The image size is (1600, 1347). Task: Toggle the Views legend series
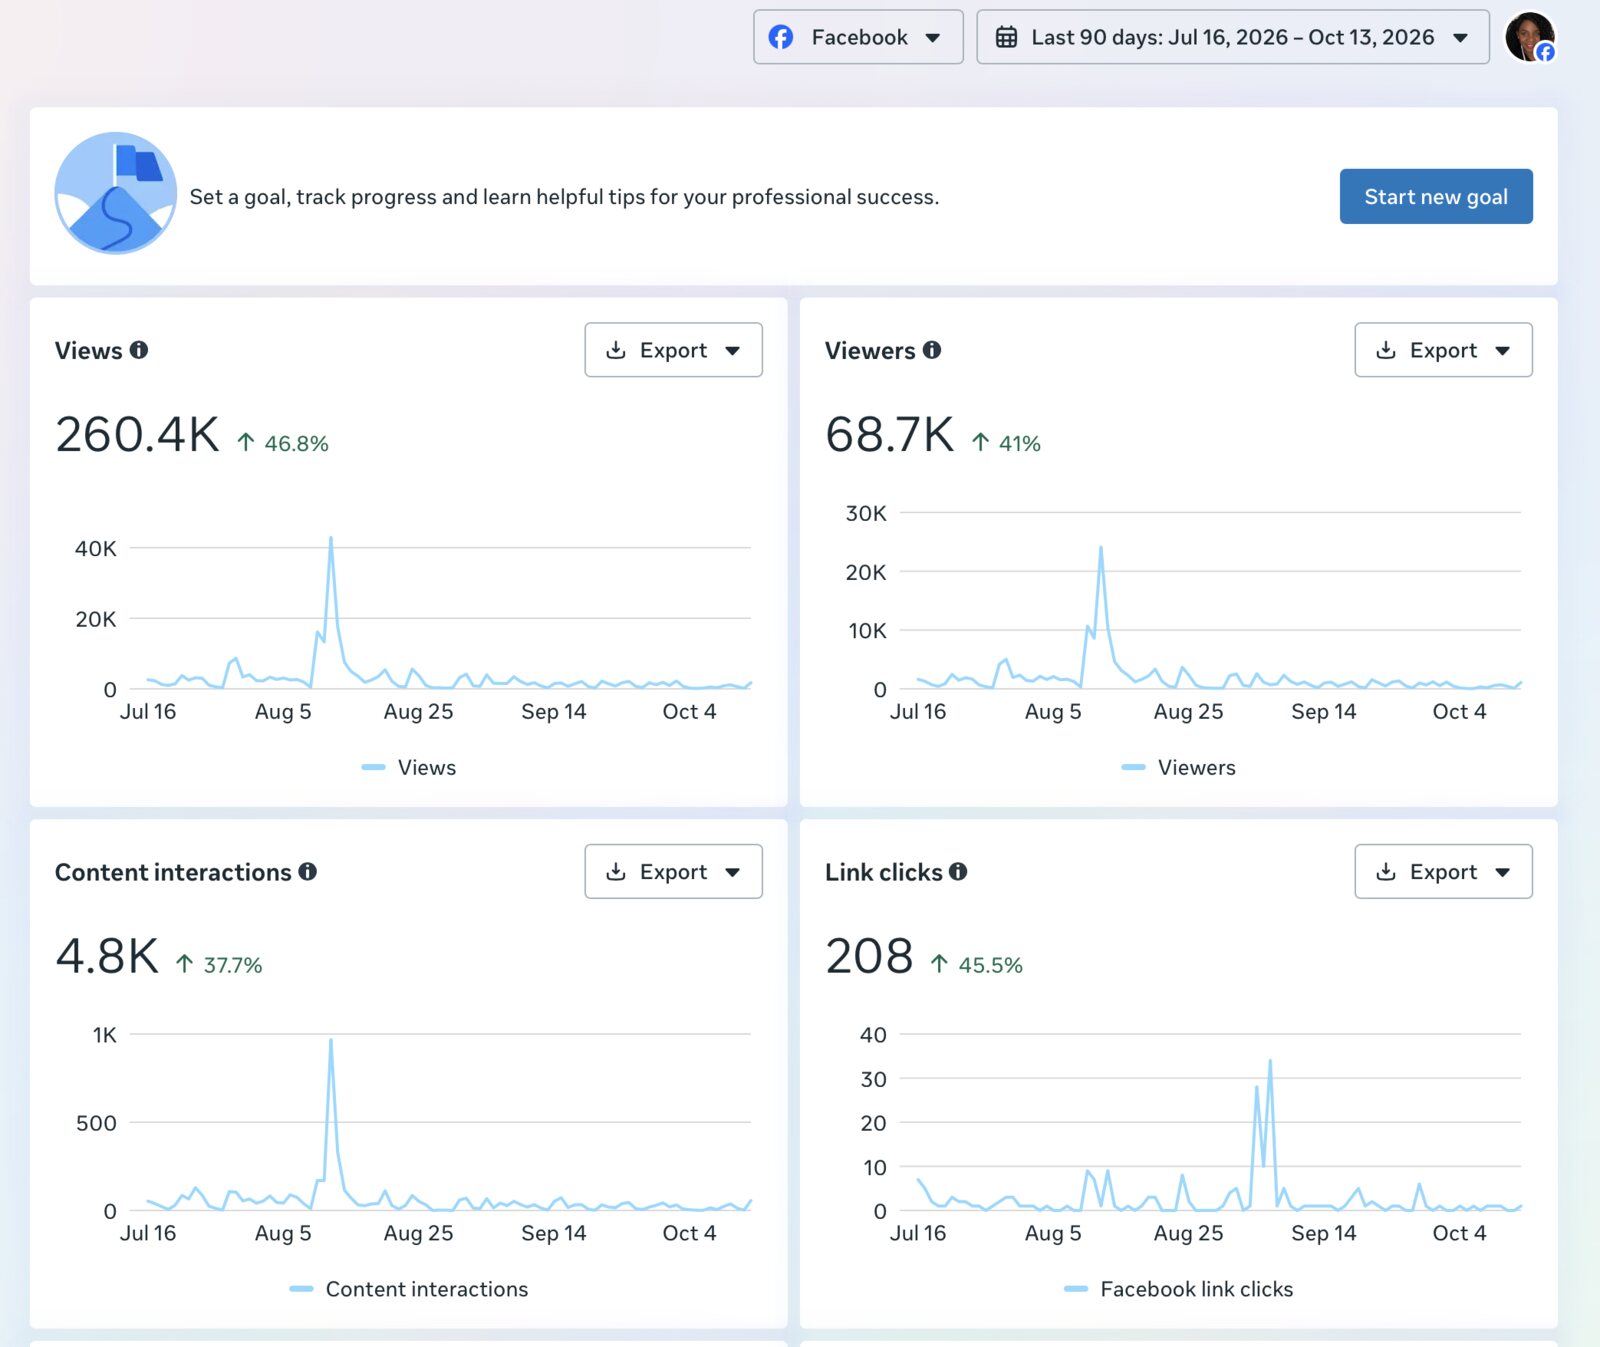coord(408,767)
